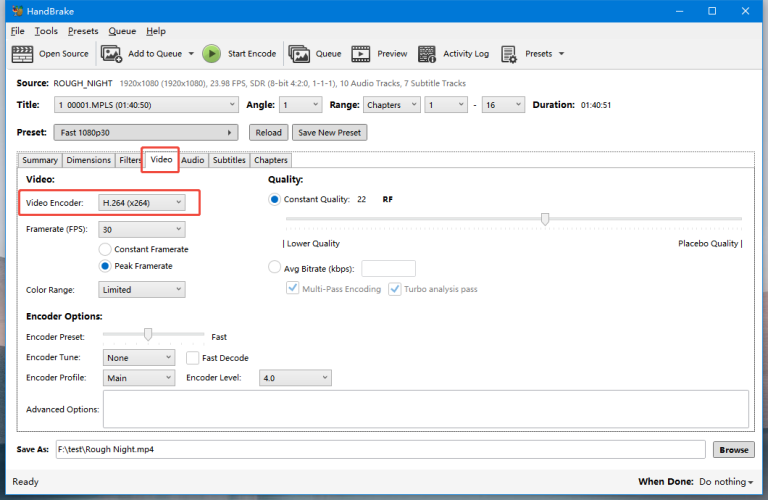Viewport: 768px width, 500px height.
Task: Open the Queue menu in menu bar
Action: pos(122,31)
